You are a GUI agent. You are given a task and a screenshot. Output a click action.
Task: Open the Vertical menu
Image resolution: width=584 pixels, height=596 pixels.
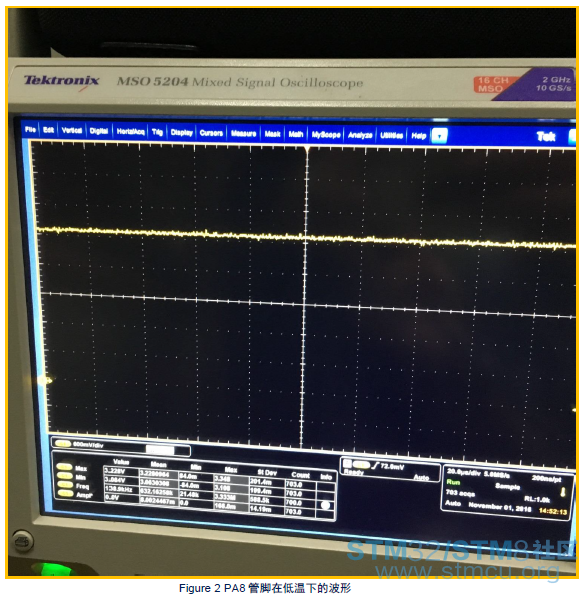click(x=71, y=130)
